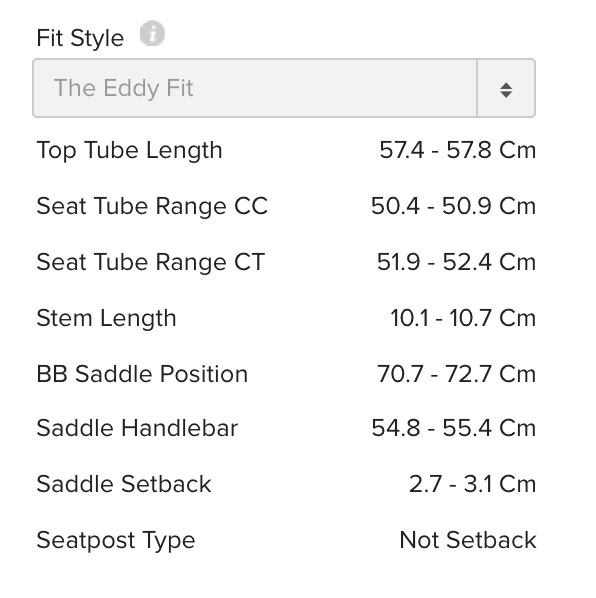The image size is (596, 598).
Task: Open the Fit Style dropdown arrows
Action: 506,90
